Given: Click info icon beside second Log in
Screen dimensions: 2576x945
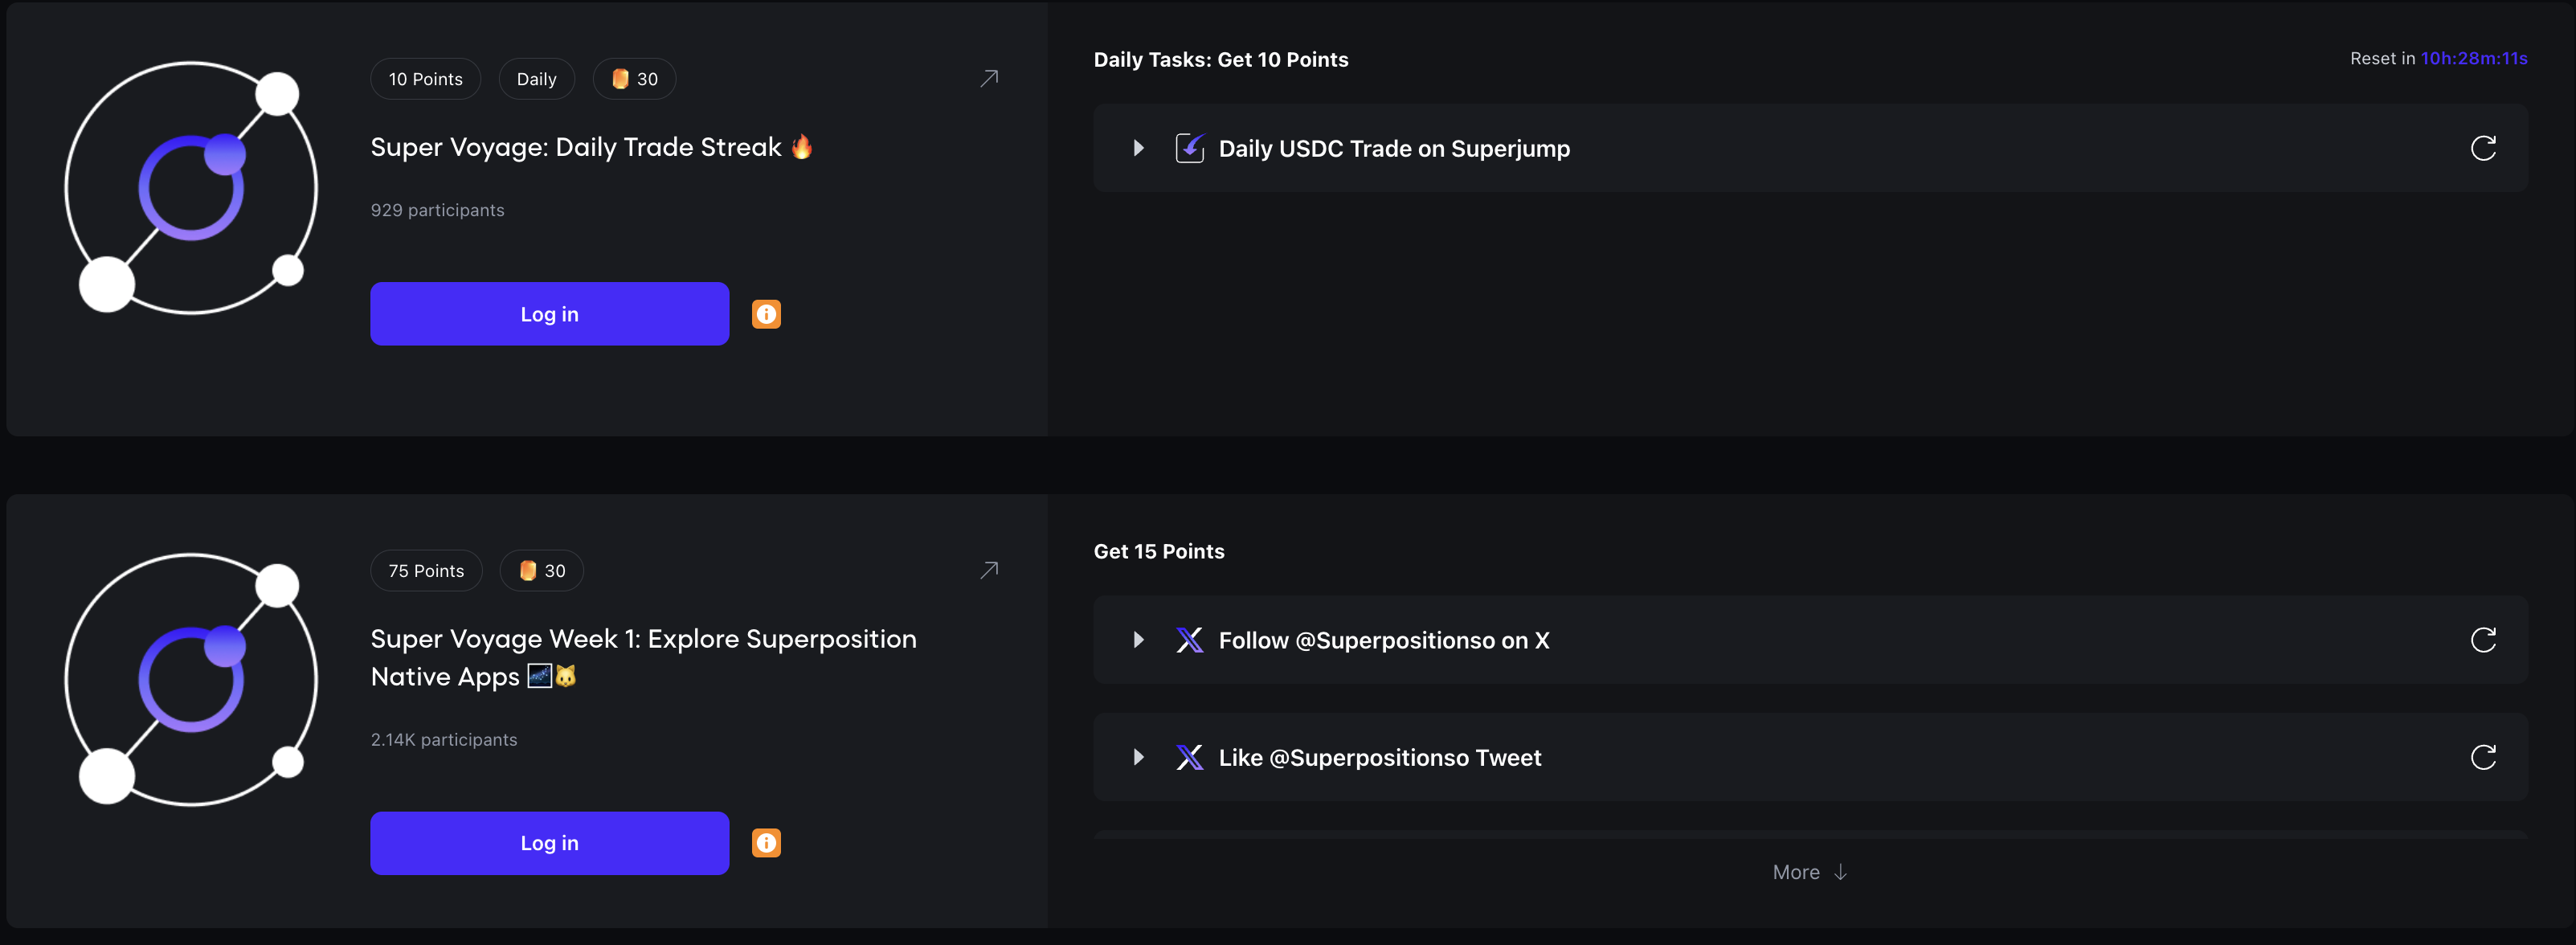Looking at the screenshot, I should point(766,843).
